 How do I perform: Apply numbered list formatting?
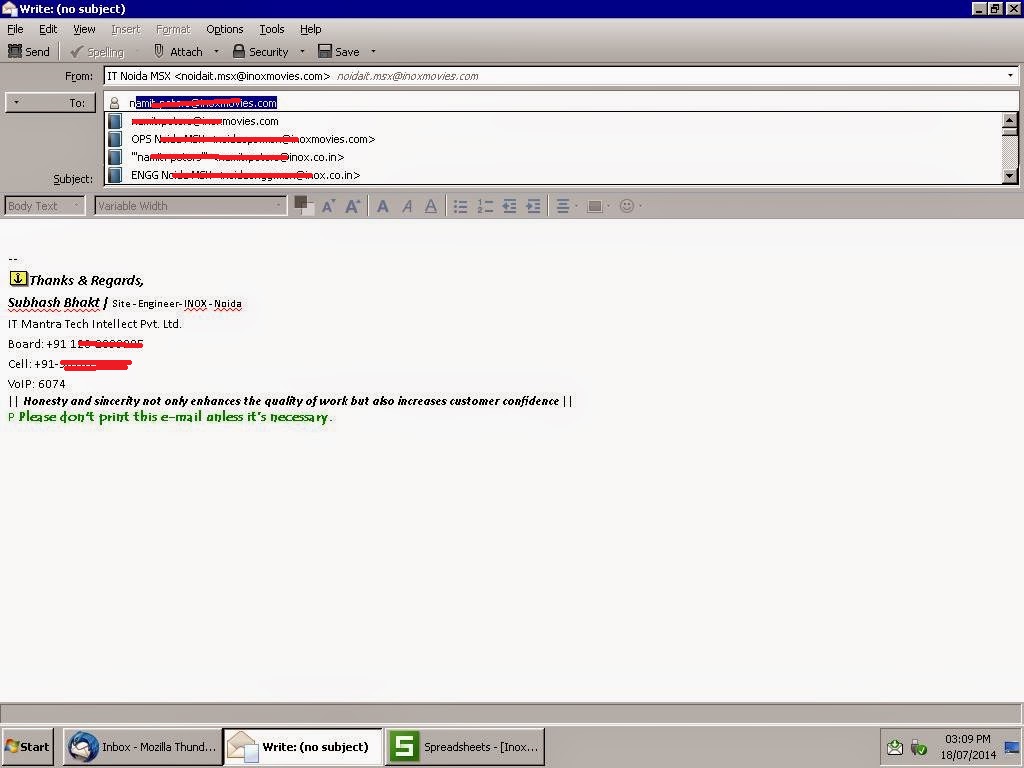click(x=484, y=205)
